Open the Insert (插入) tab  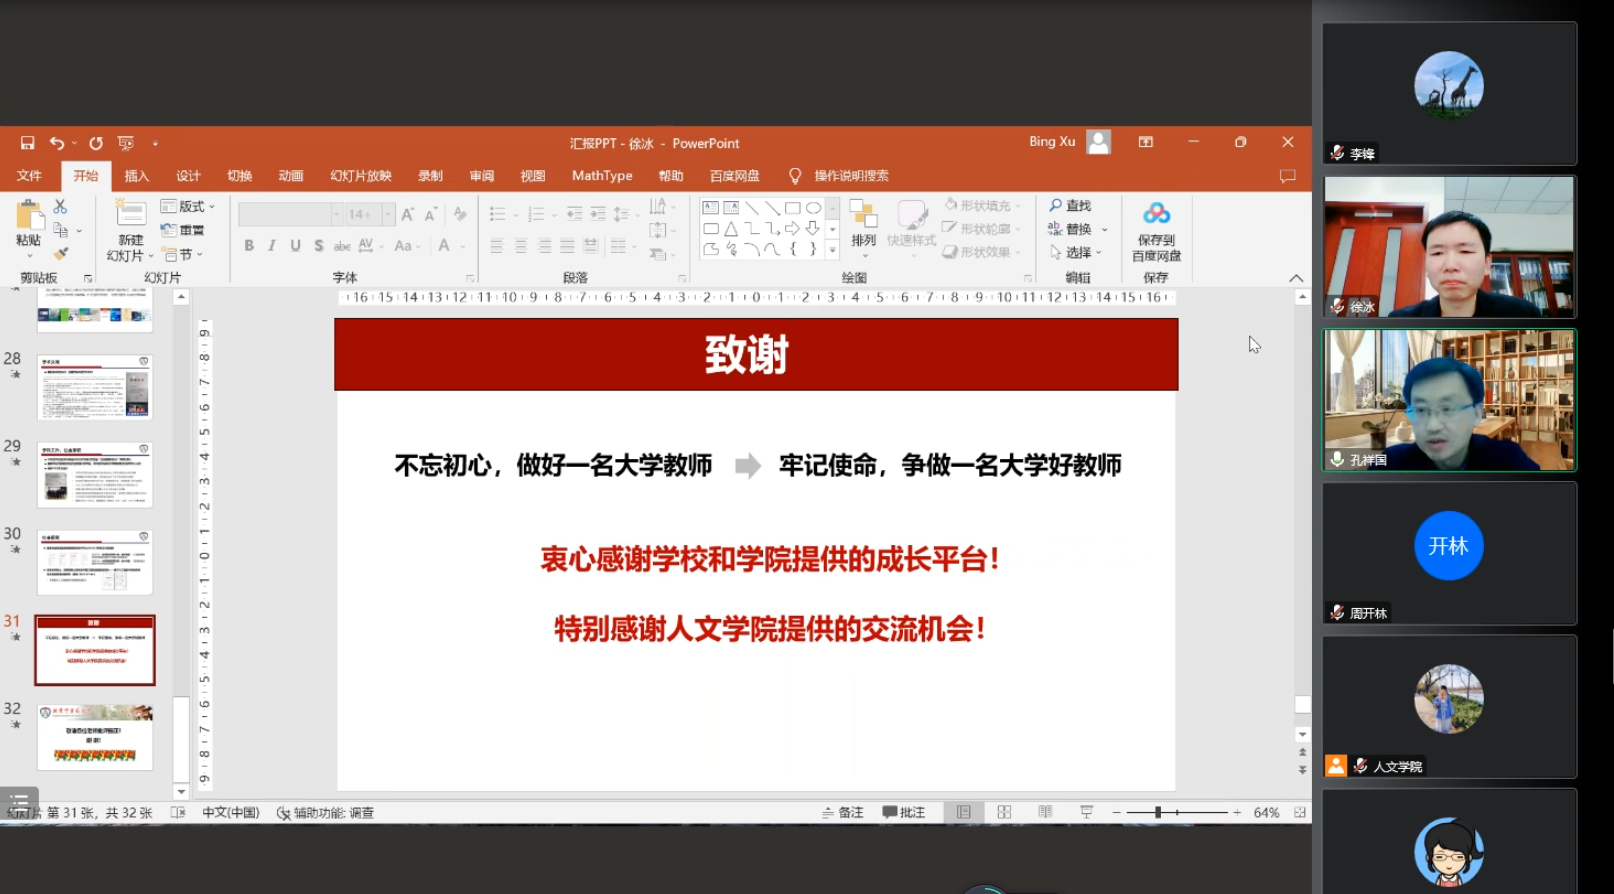[136, 176]
